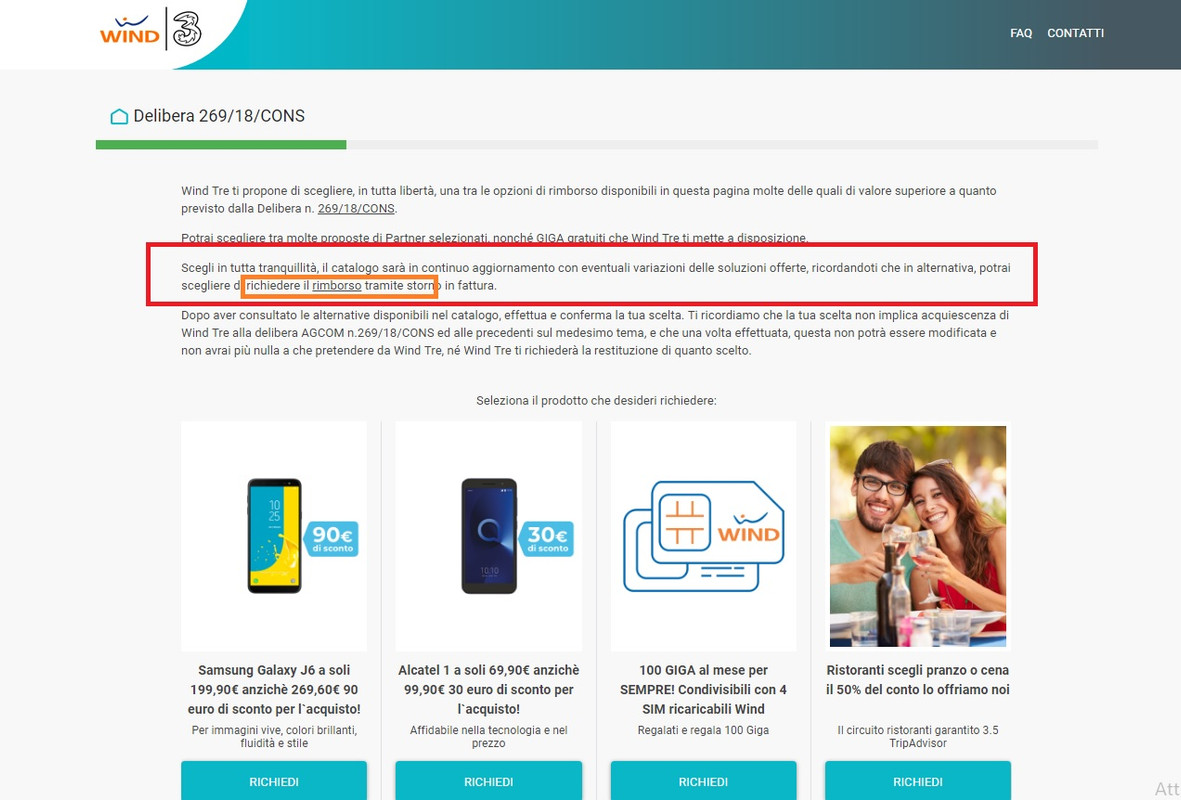
Task: Click the Wind Tre logo
Action: click(x=151, y=29)
